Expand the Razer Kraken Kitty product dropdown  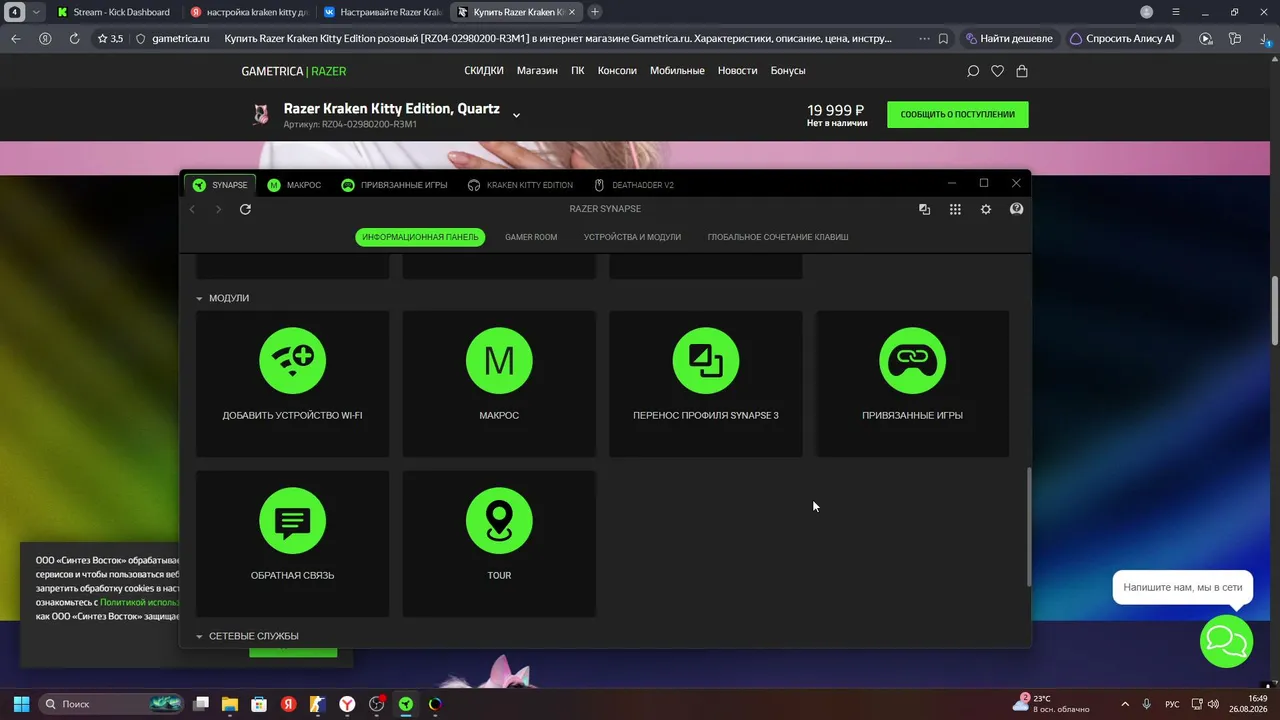[516, 115]
